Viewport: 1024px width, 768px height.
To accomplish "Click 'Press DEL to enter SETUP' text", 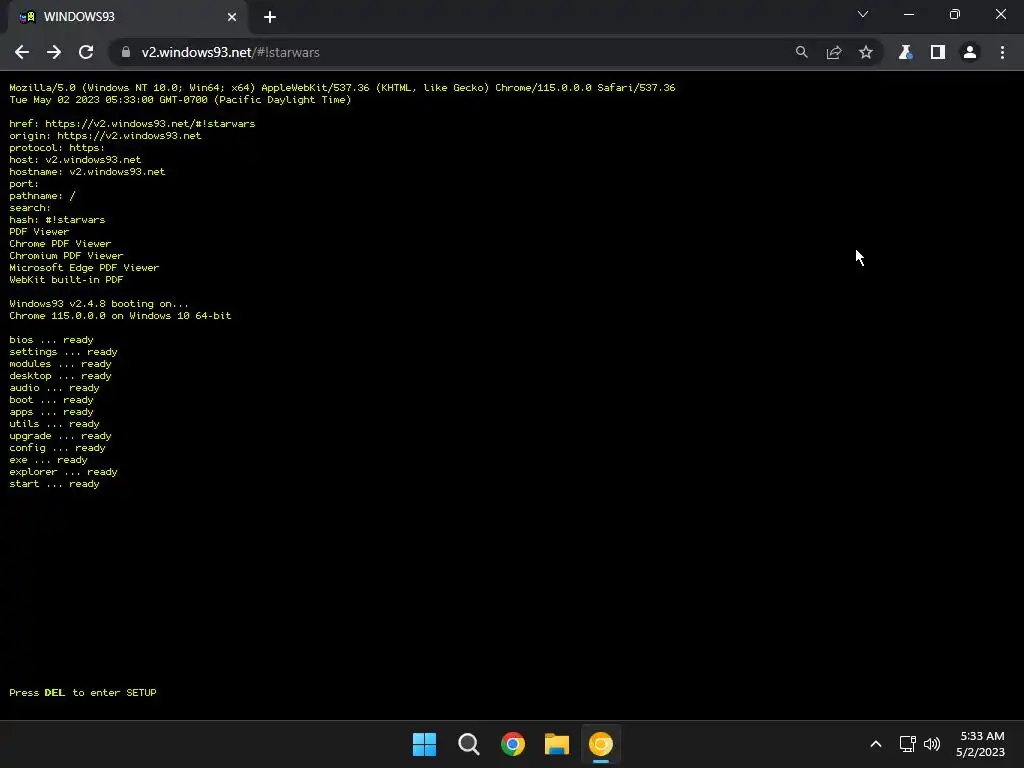I will coord(83,693).
